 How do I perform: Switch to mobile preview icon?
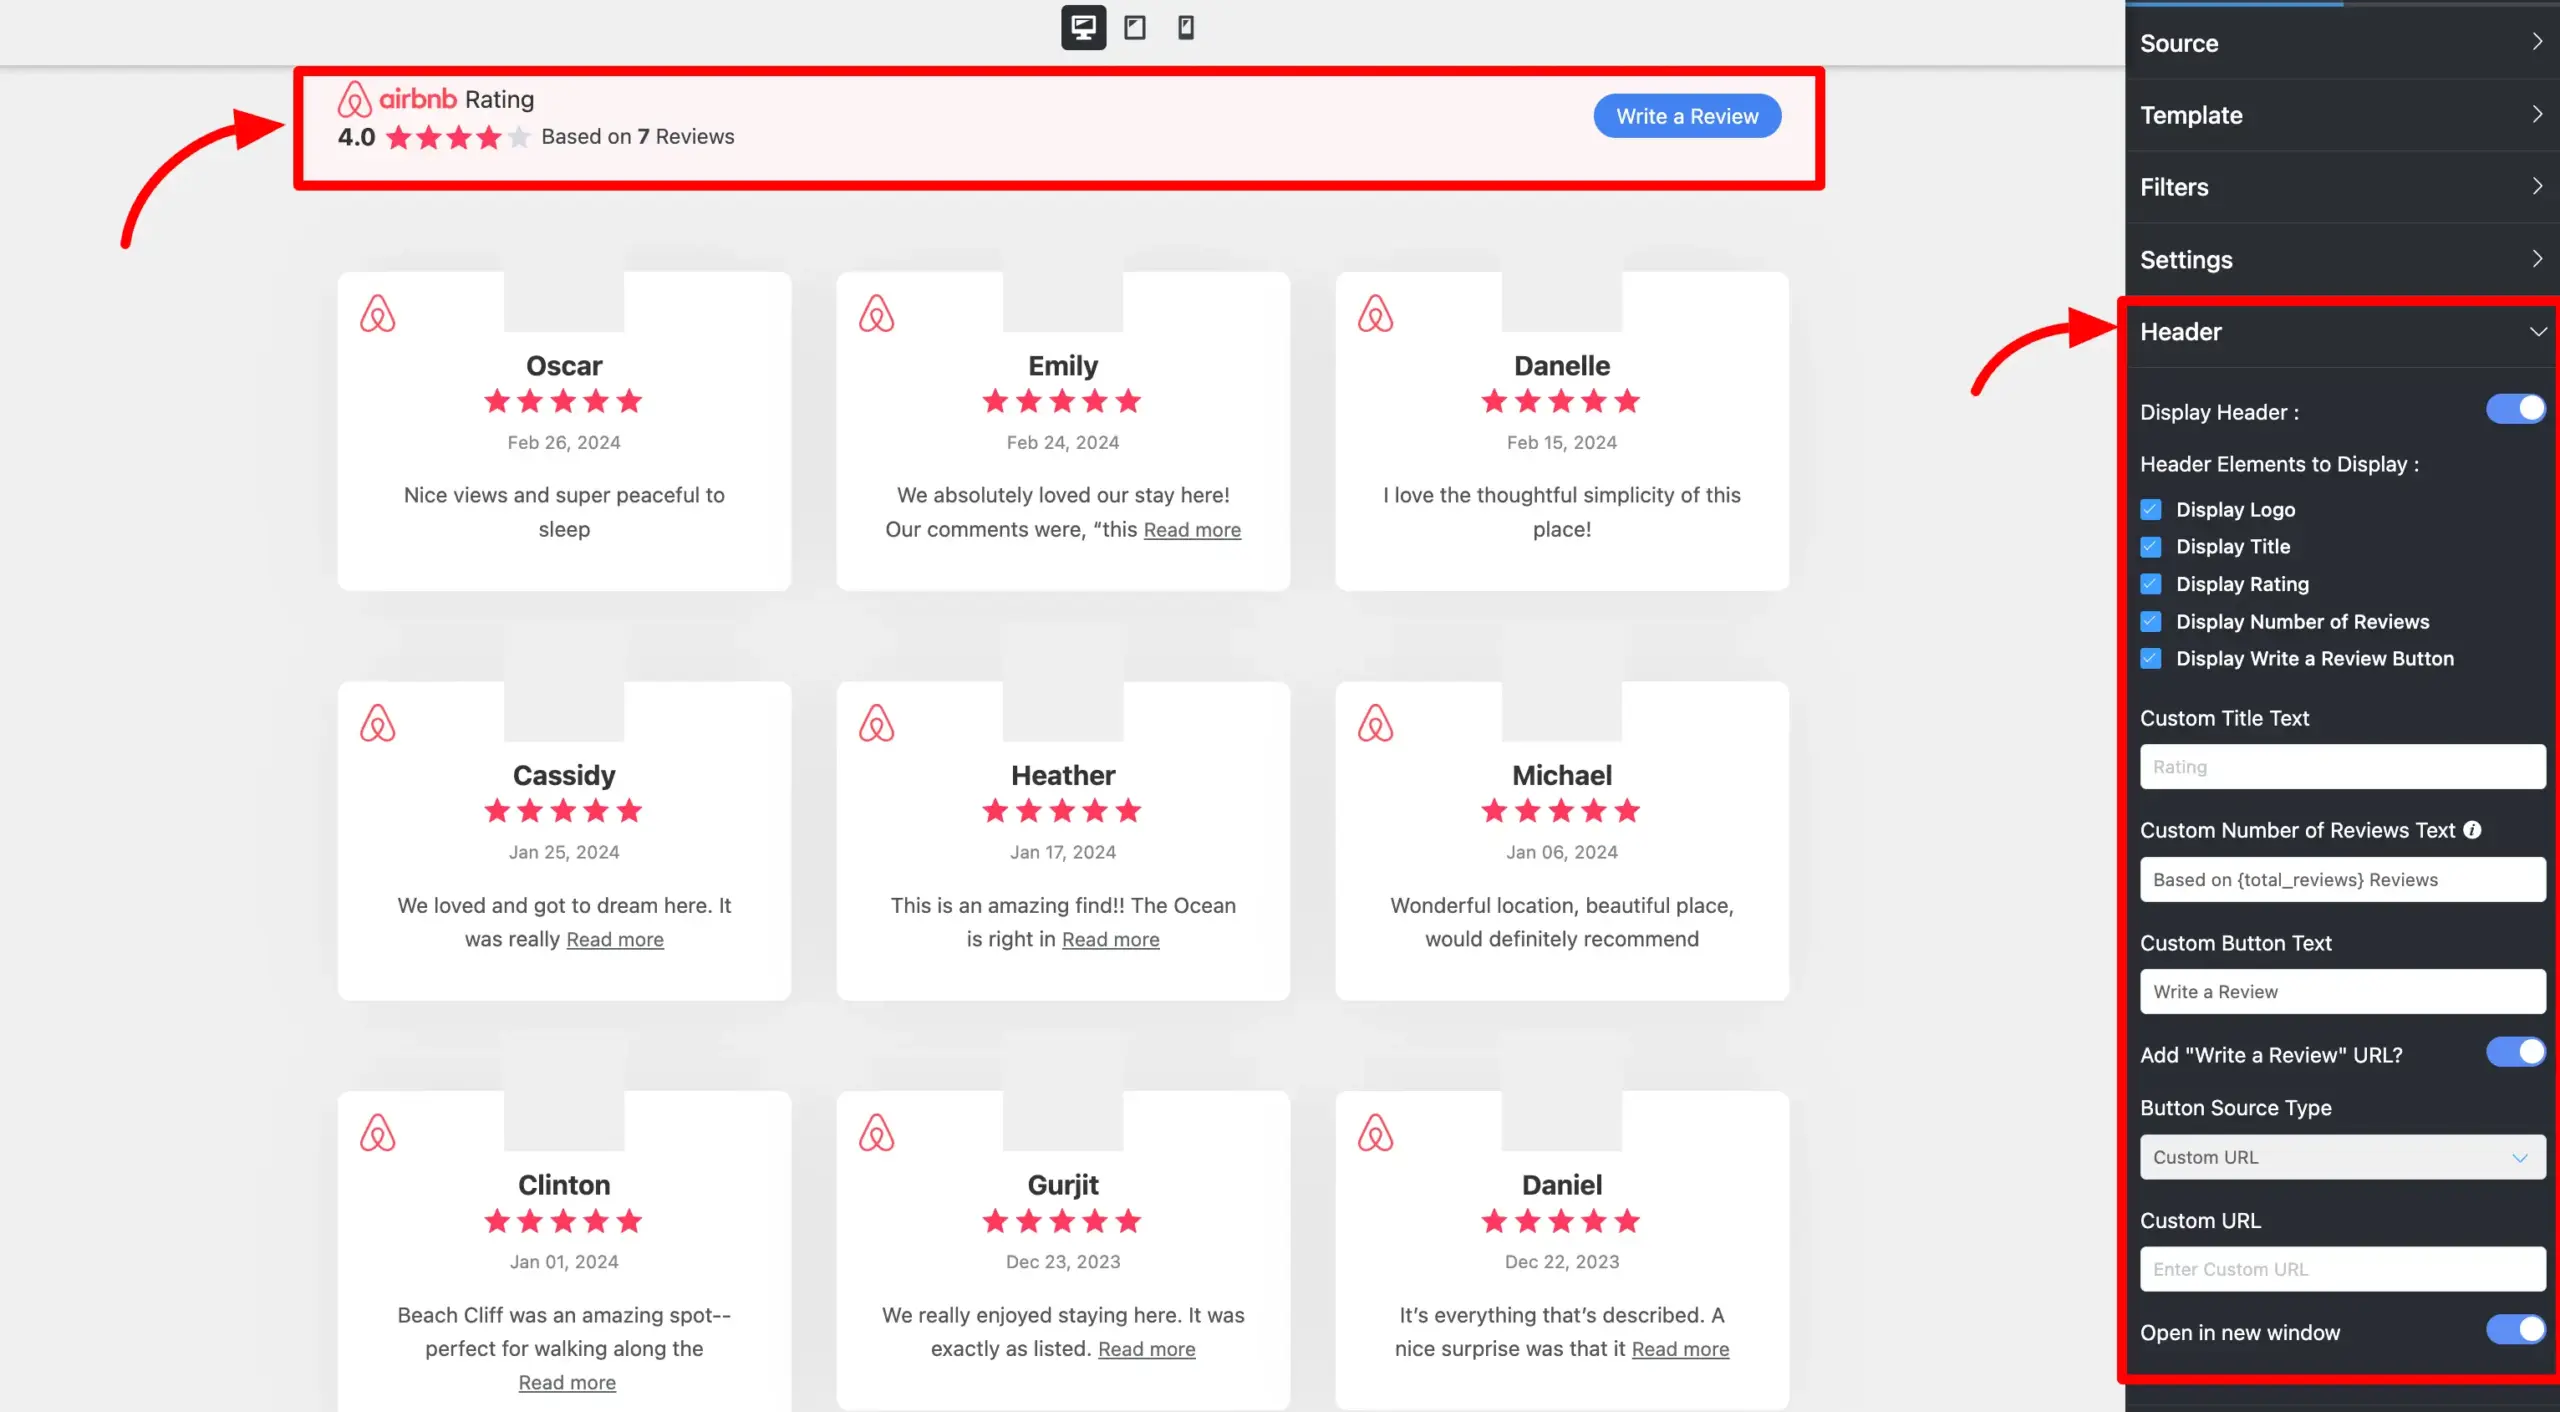point(1186,27)
